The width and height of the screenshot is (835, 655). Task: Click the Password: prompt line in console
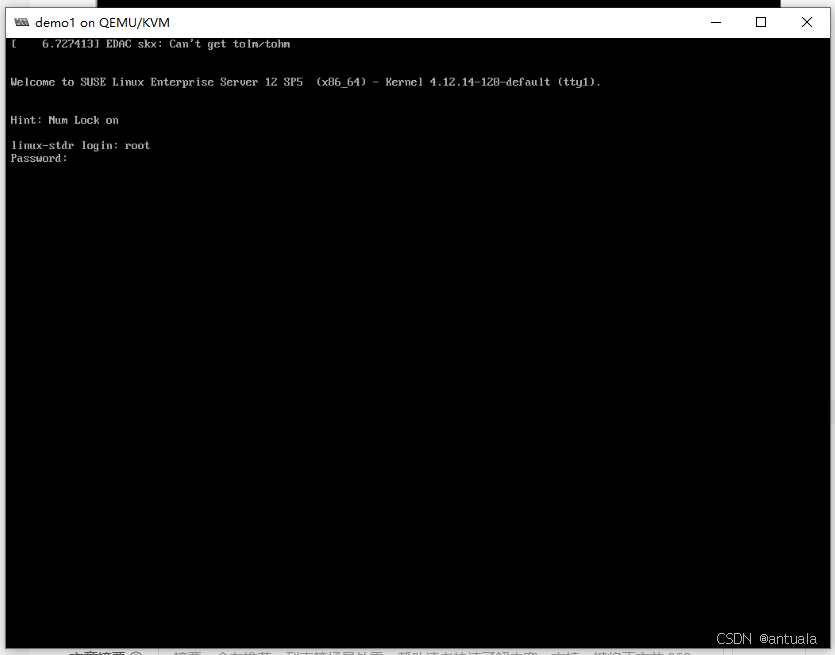[x=39, y=158]
